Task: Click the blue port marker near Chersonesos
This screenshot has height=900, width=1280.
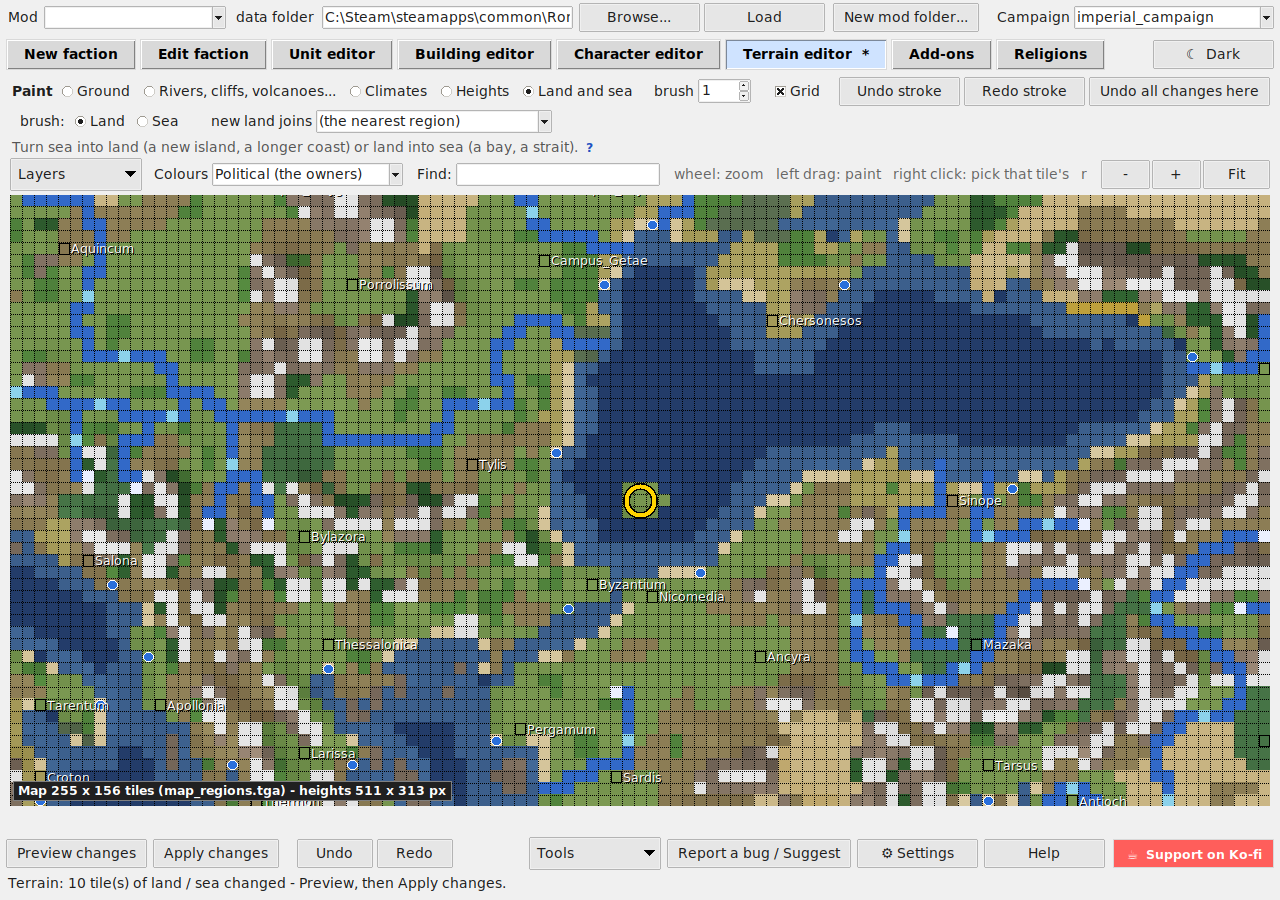Action: coord(844,285)
